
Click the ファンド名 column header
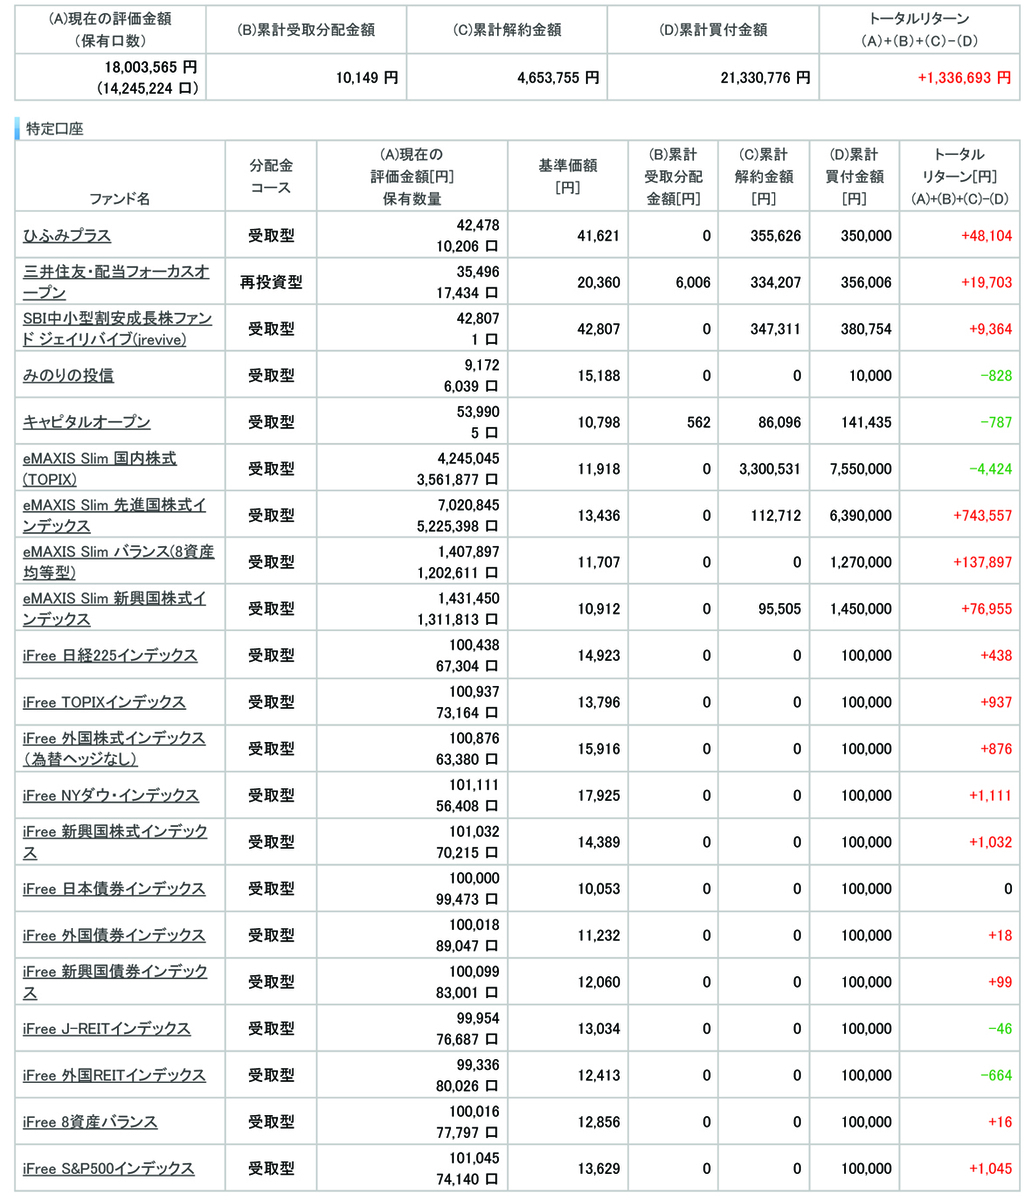pos(119,198)
